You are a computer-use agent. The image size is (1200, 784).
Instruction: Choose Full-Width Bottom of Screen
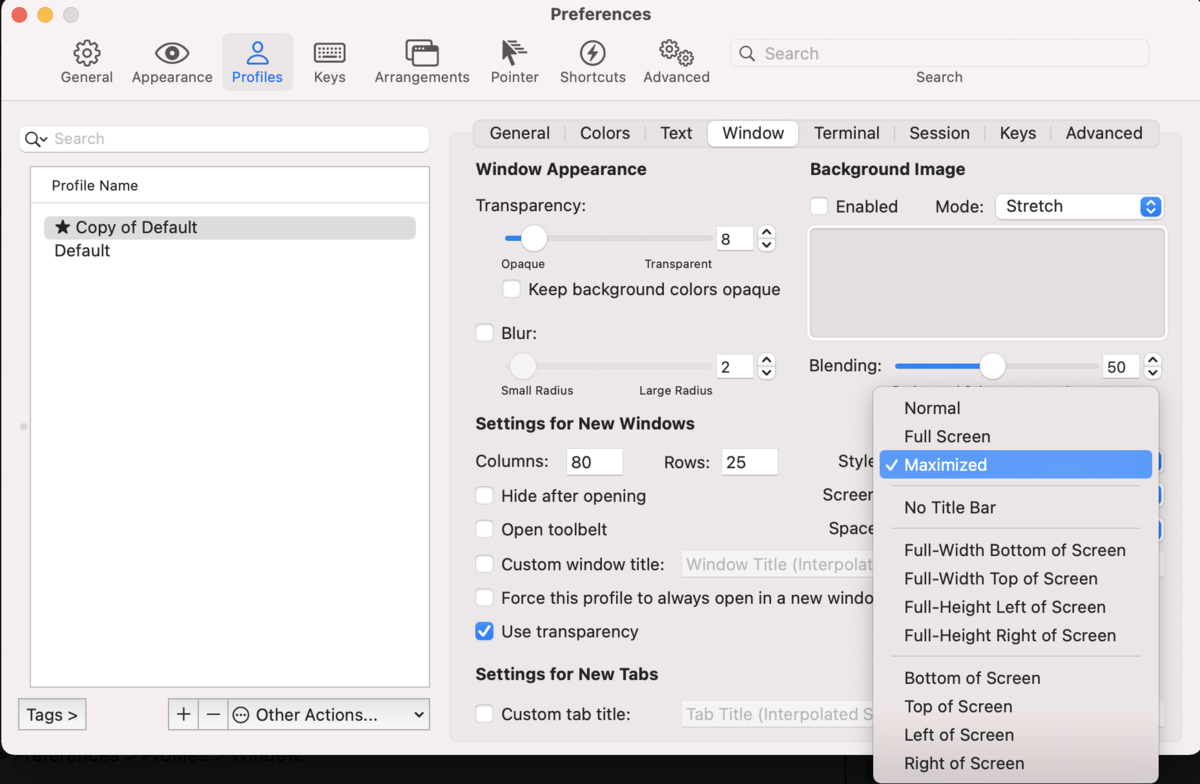[1016, 550]
